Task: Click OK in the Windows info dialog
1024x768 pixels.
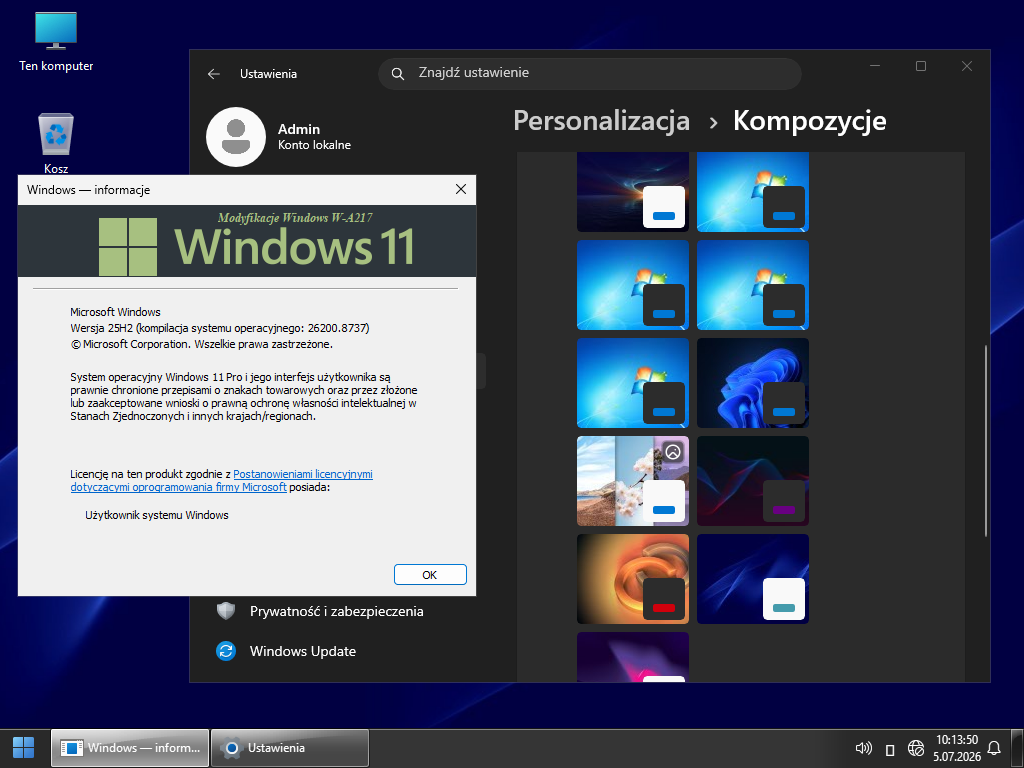Action: click(x=430, y=575)
